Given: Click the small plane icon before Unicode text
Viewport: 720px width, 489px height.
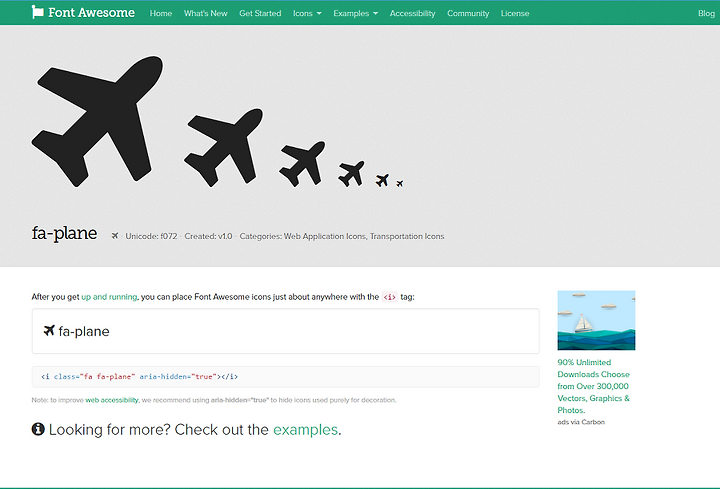Looking at the screenshot, I should pyautogui.click(x=115, y=236).
